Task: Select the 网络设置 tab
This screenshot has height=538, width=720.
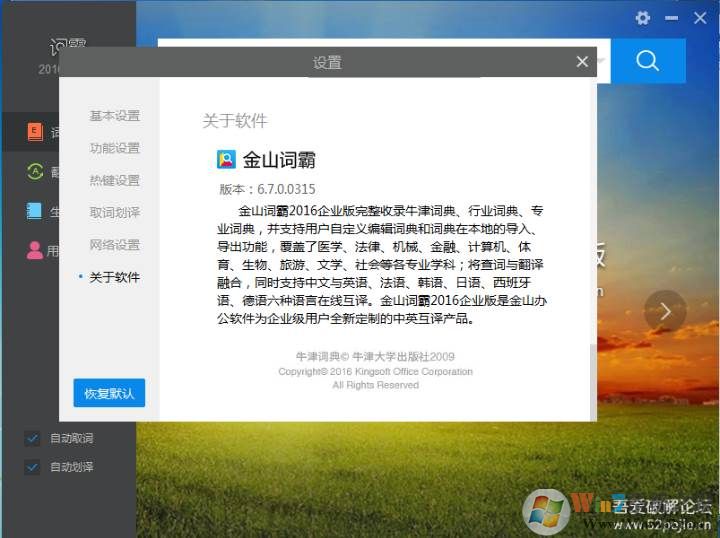Action: pyautogui.click(x=114, y=245)
